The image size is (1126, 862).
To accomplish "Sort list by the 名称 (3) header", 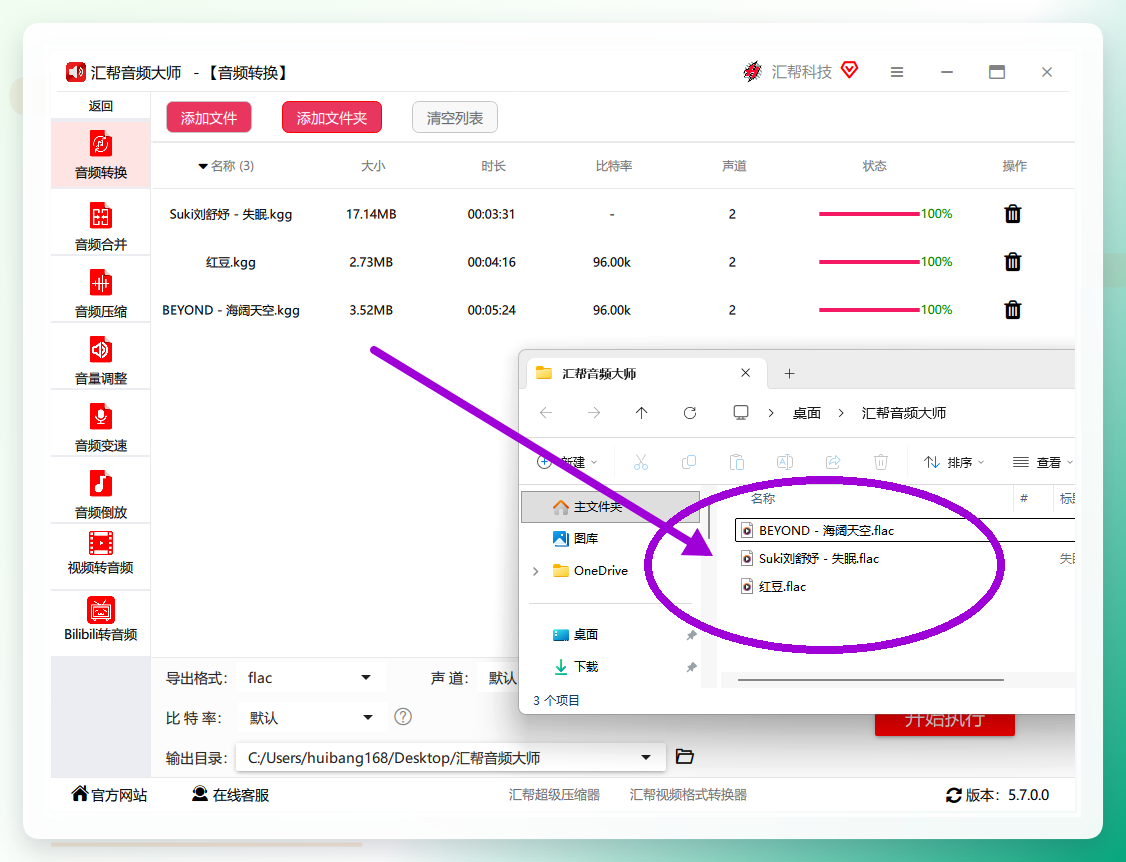I will (226, 166).
